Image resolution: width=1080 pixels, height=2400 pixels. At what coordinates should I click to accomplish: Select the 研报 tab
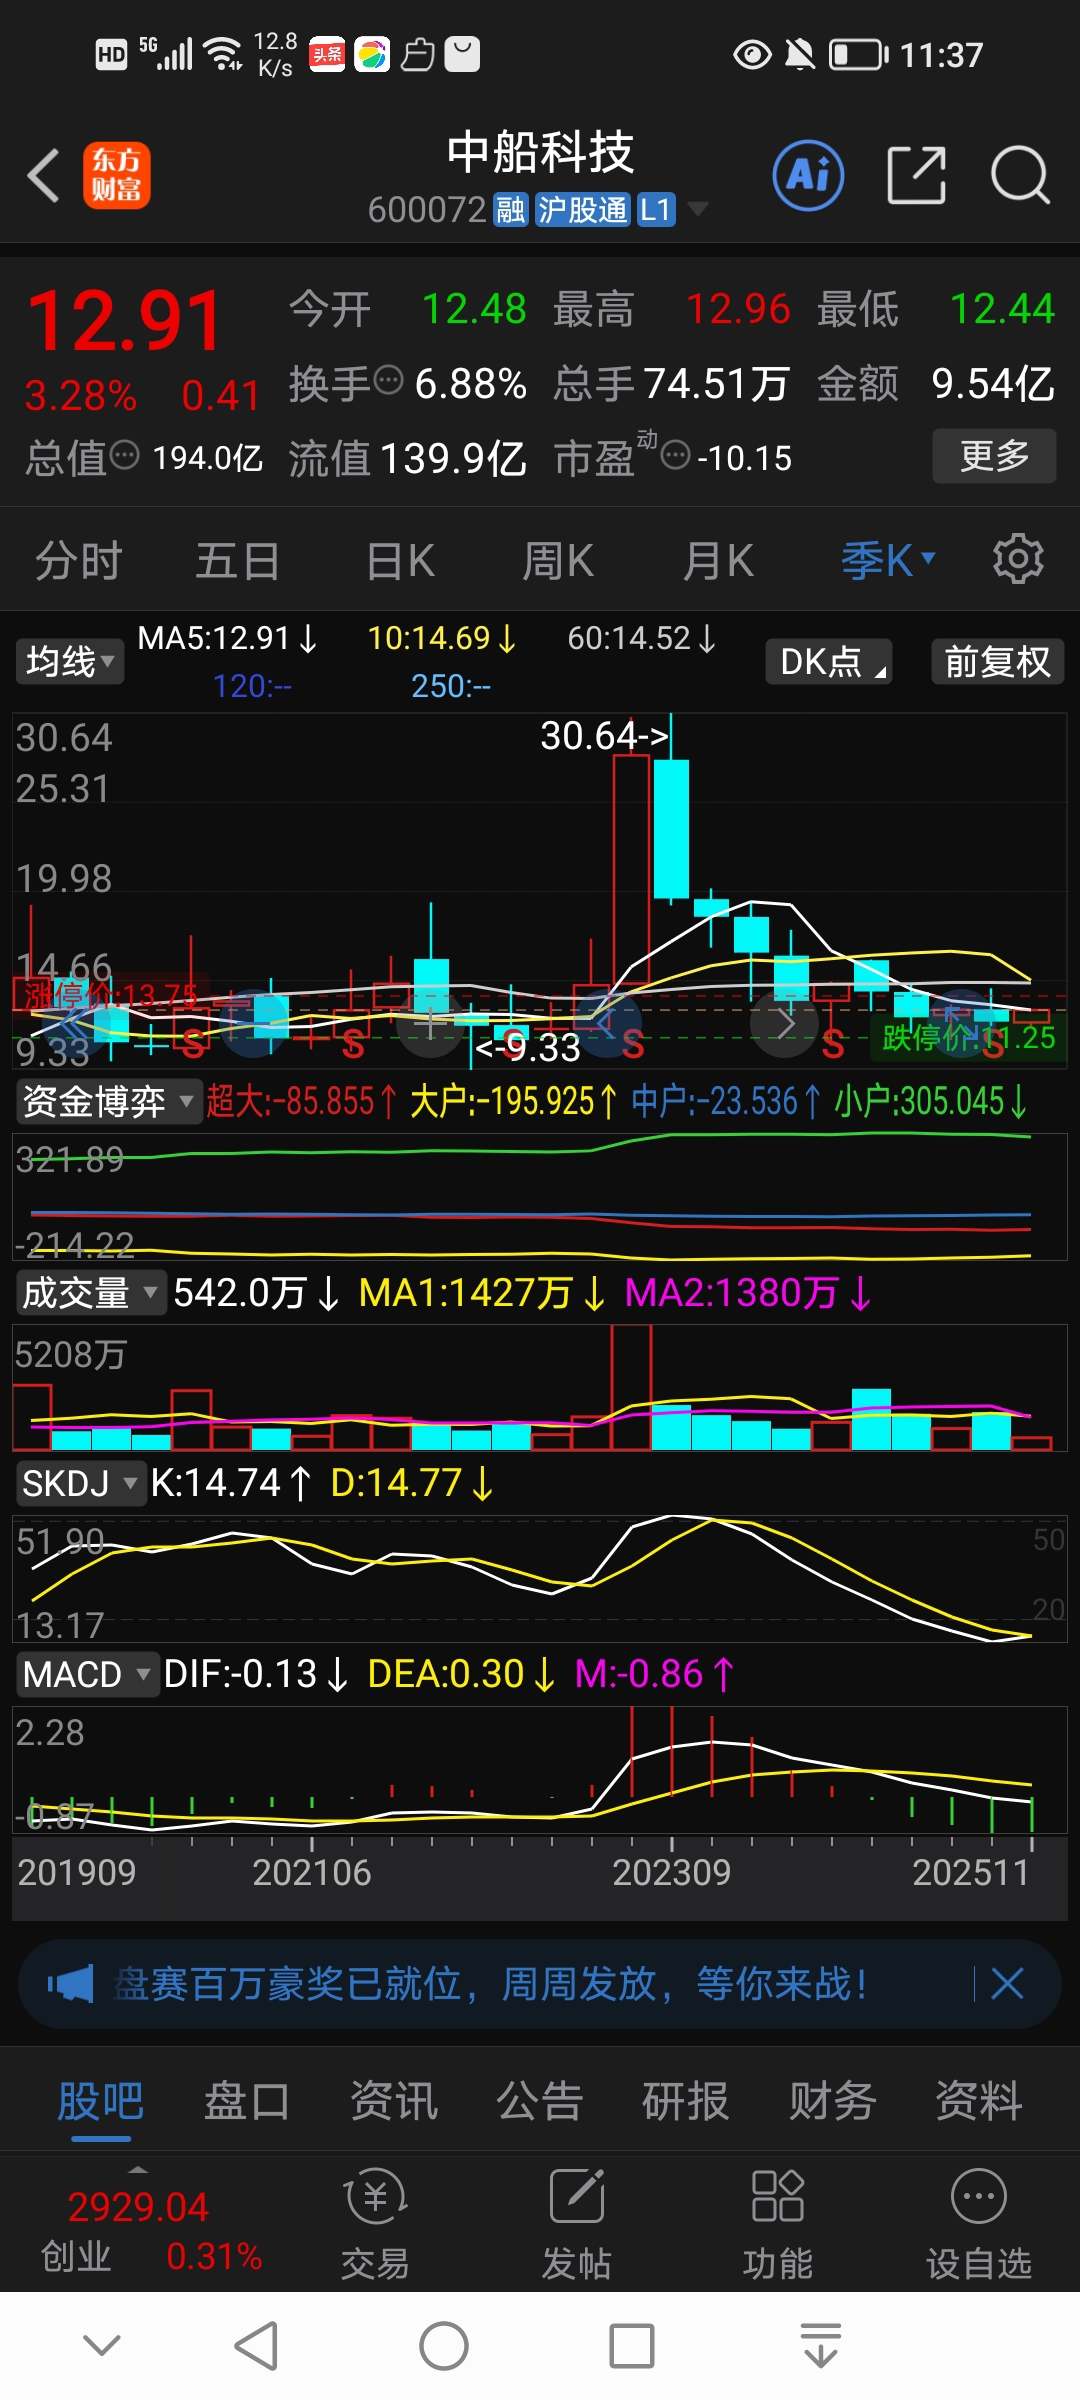(x=686, y=2100)
